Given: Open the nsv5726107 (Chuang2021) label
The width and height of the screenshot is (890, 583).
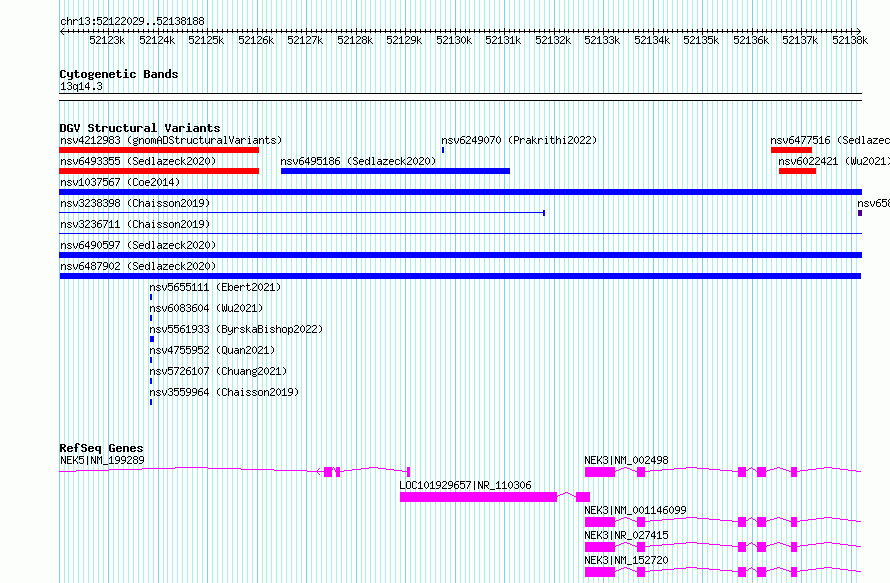Looking at the screenshot, I should [x=218, y=371].
